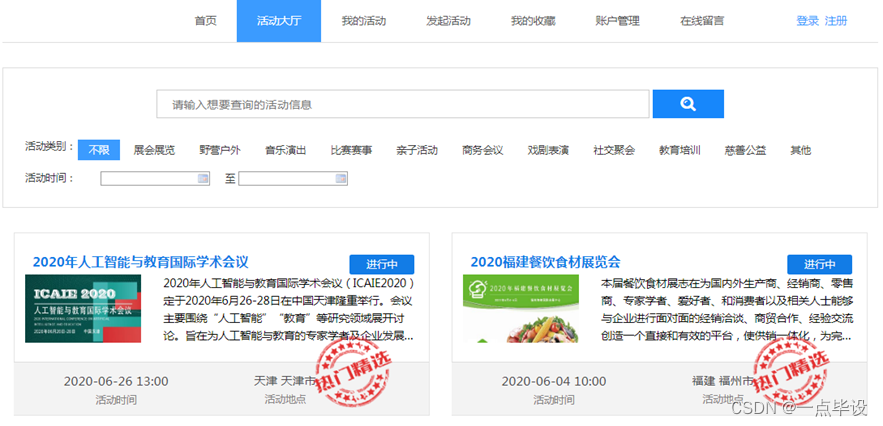Open calendar icon in end date field
883x426 pixels.
point(341,179)
